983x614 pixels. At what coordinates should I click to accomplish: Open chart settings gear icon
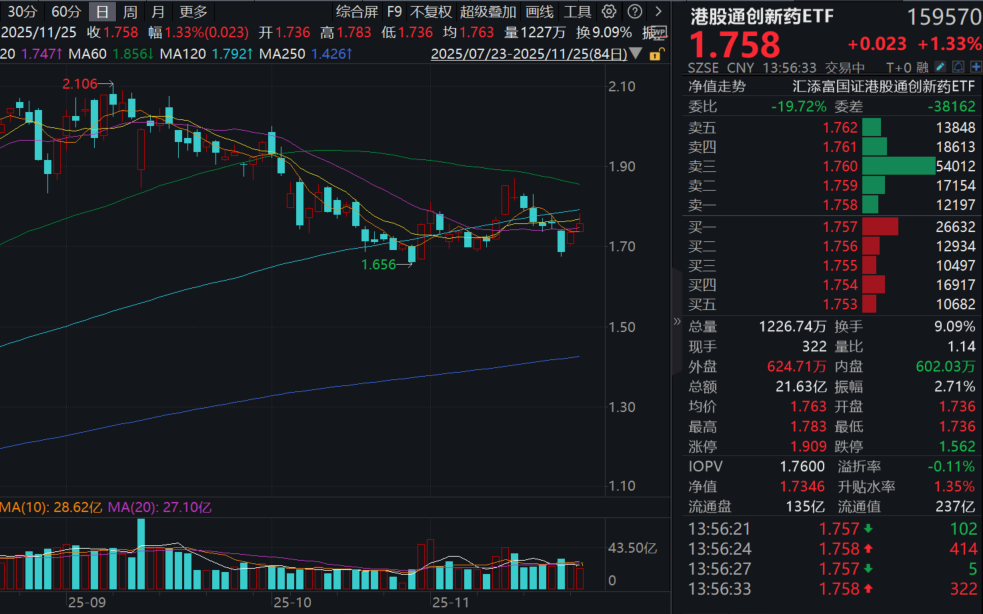[x=609, y=12]
